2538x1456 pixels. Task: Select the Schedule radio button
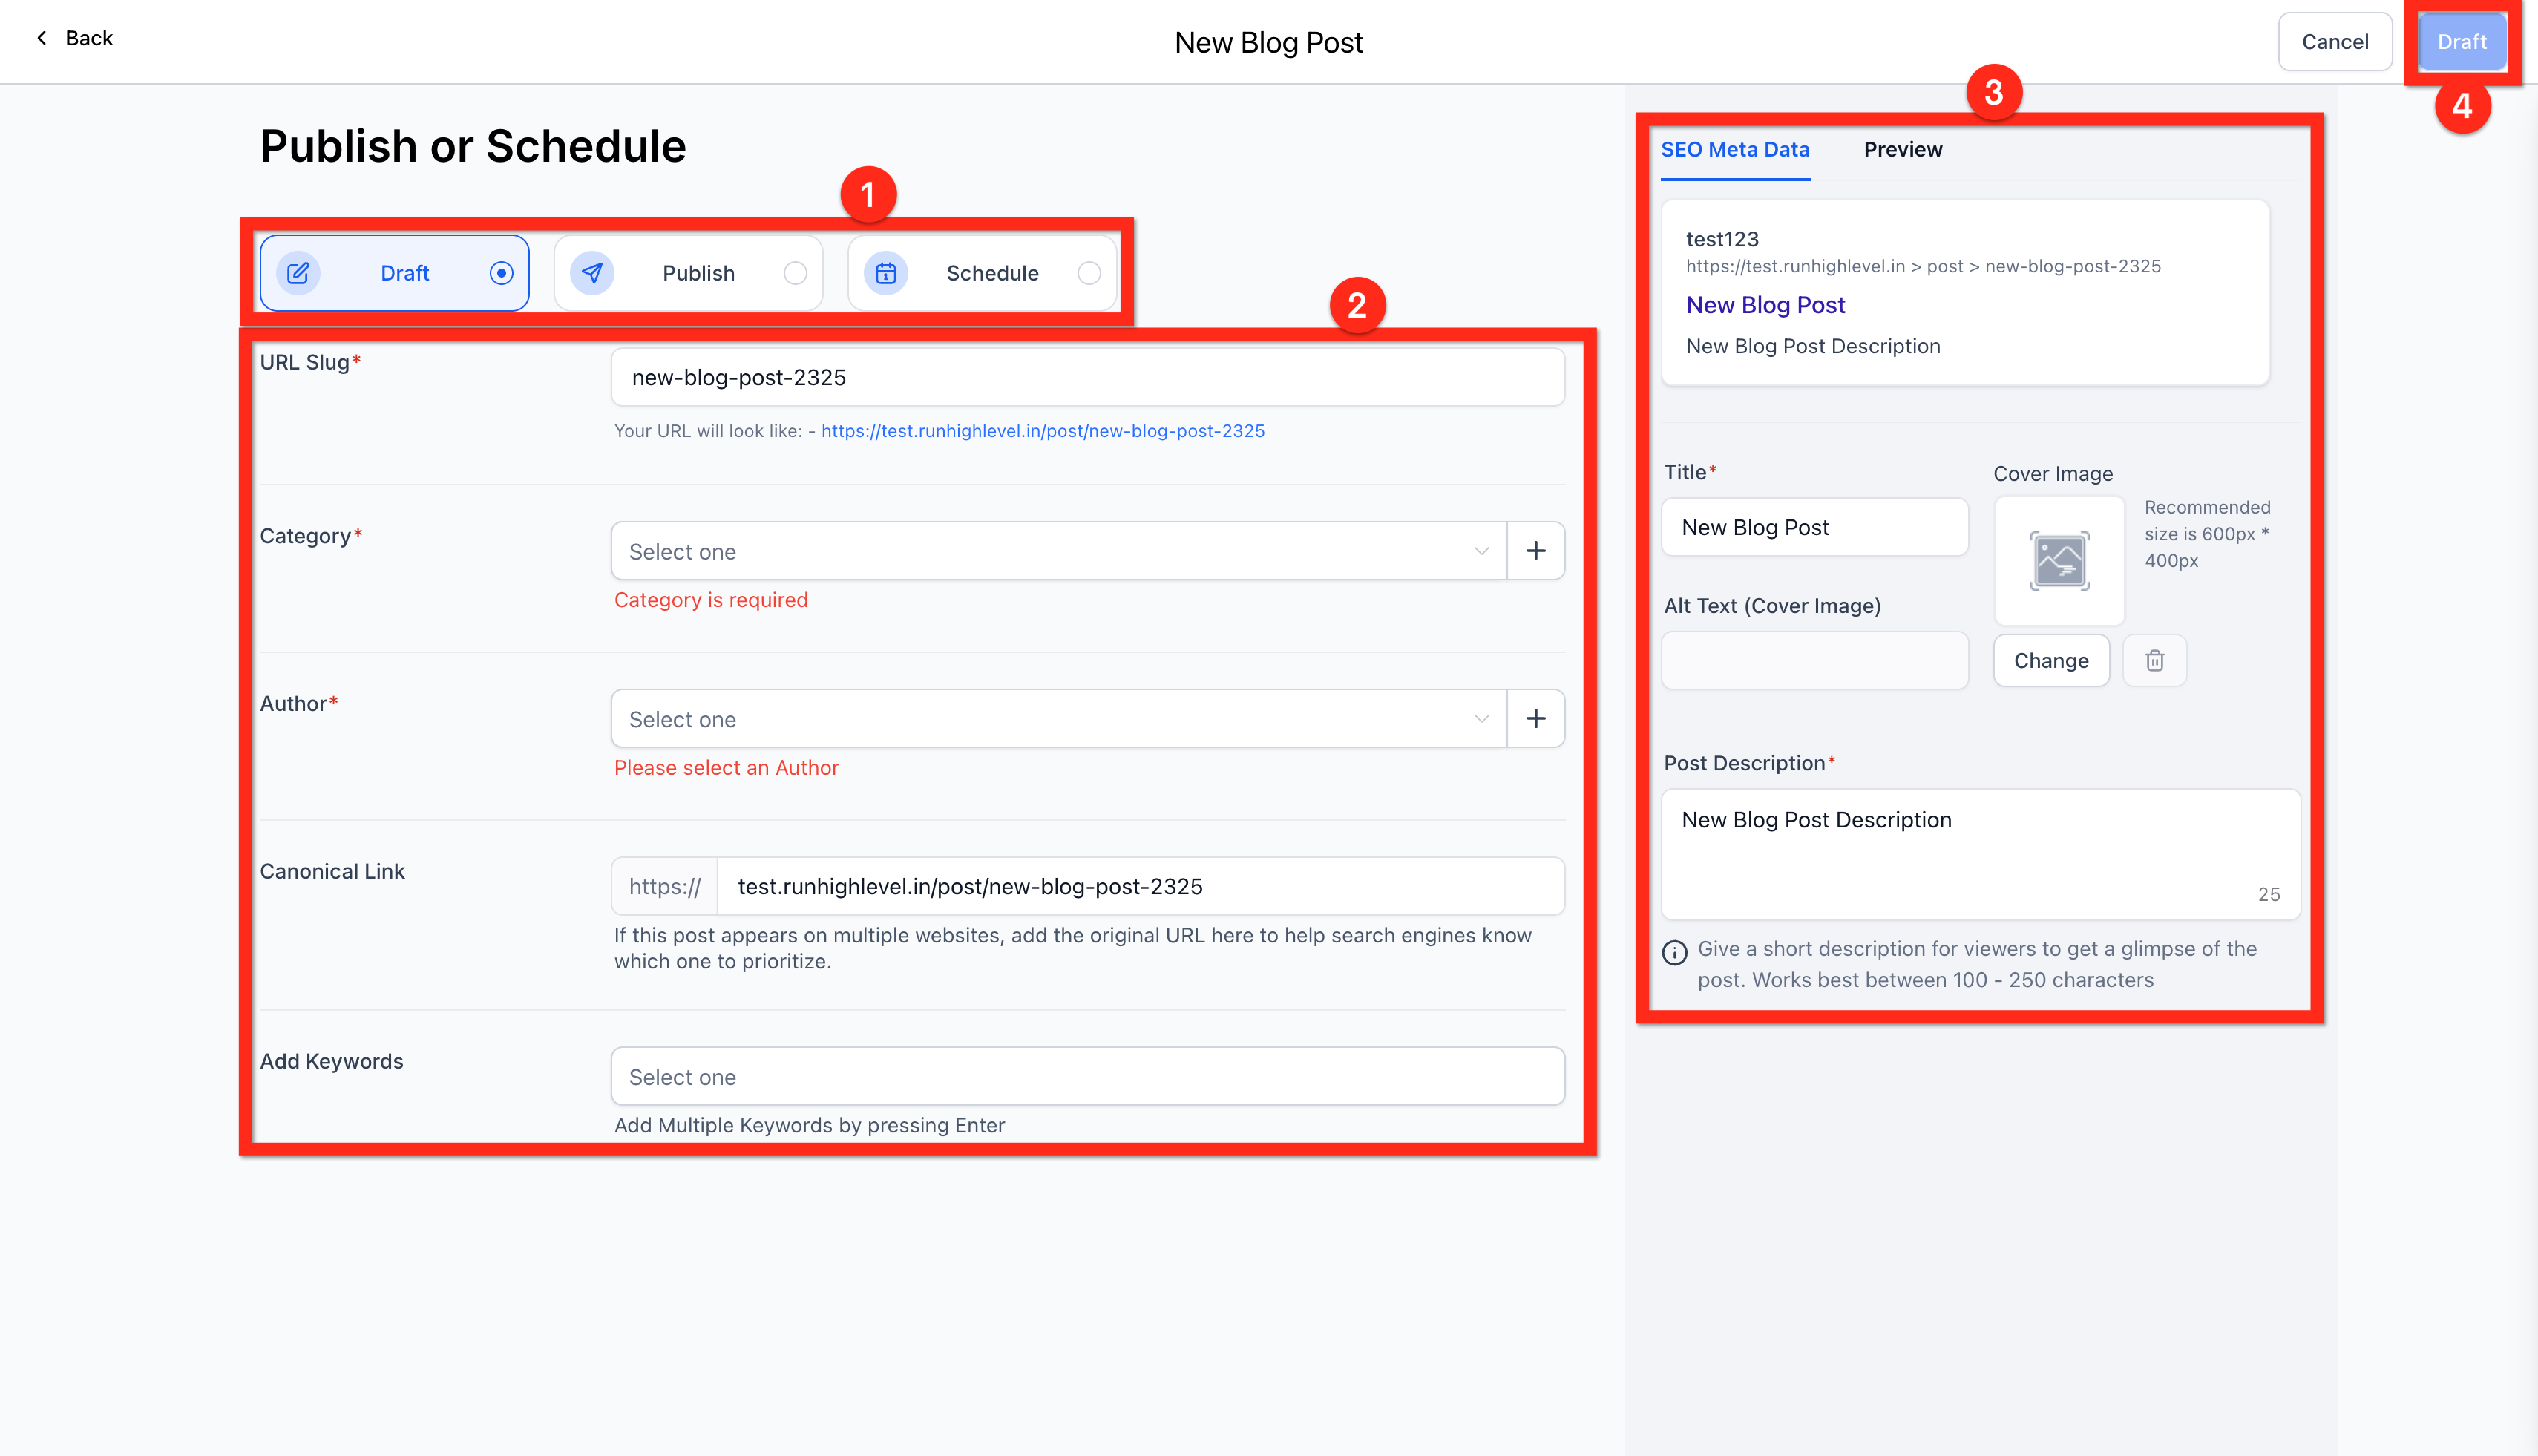pos(1089,273)
